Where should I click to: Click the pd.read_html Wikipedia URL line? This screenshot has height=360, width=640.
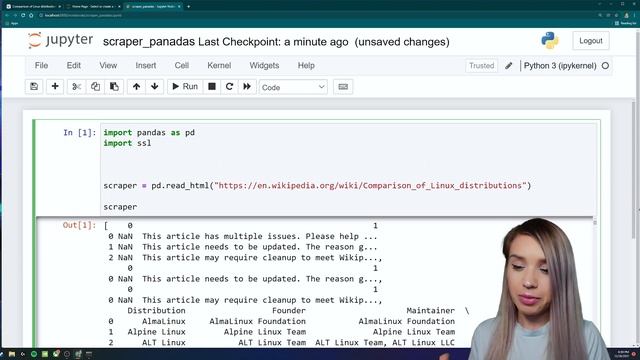[x=317, y=186]
